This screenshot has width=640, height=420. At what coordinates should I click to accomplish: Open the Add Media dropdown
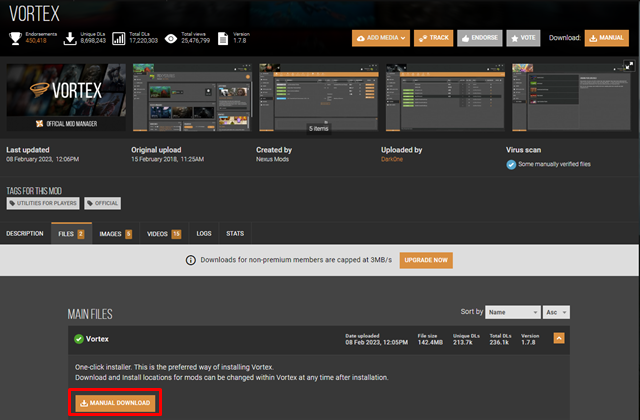point(381,38)
